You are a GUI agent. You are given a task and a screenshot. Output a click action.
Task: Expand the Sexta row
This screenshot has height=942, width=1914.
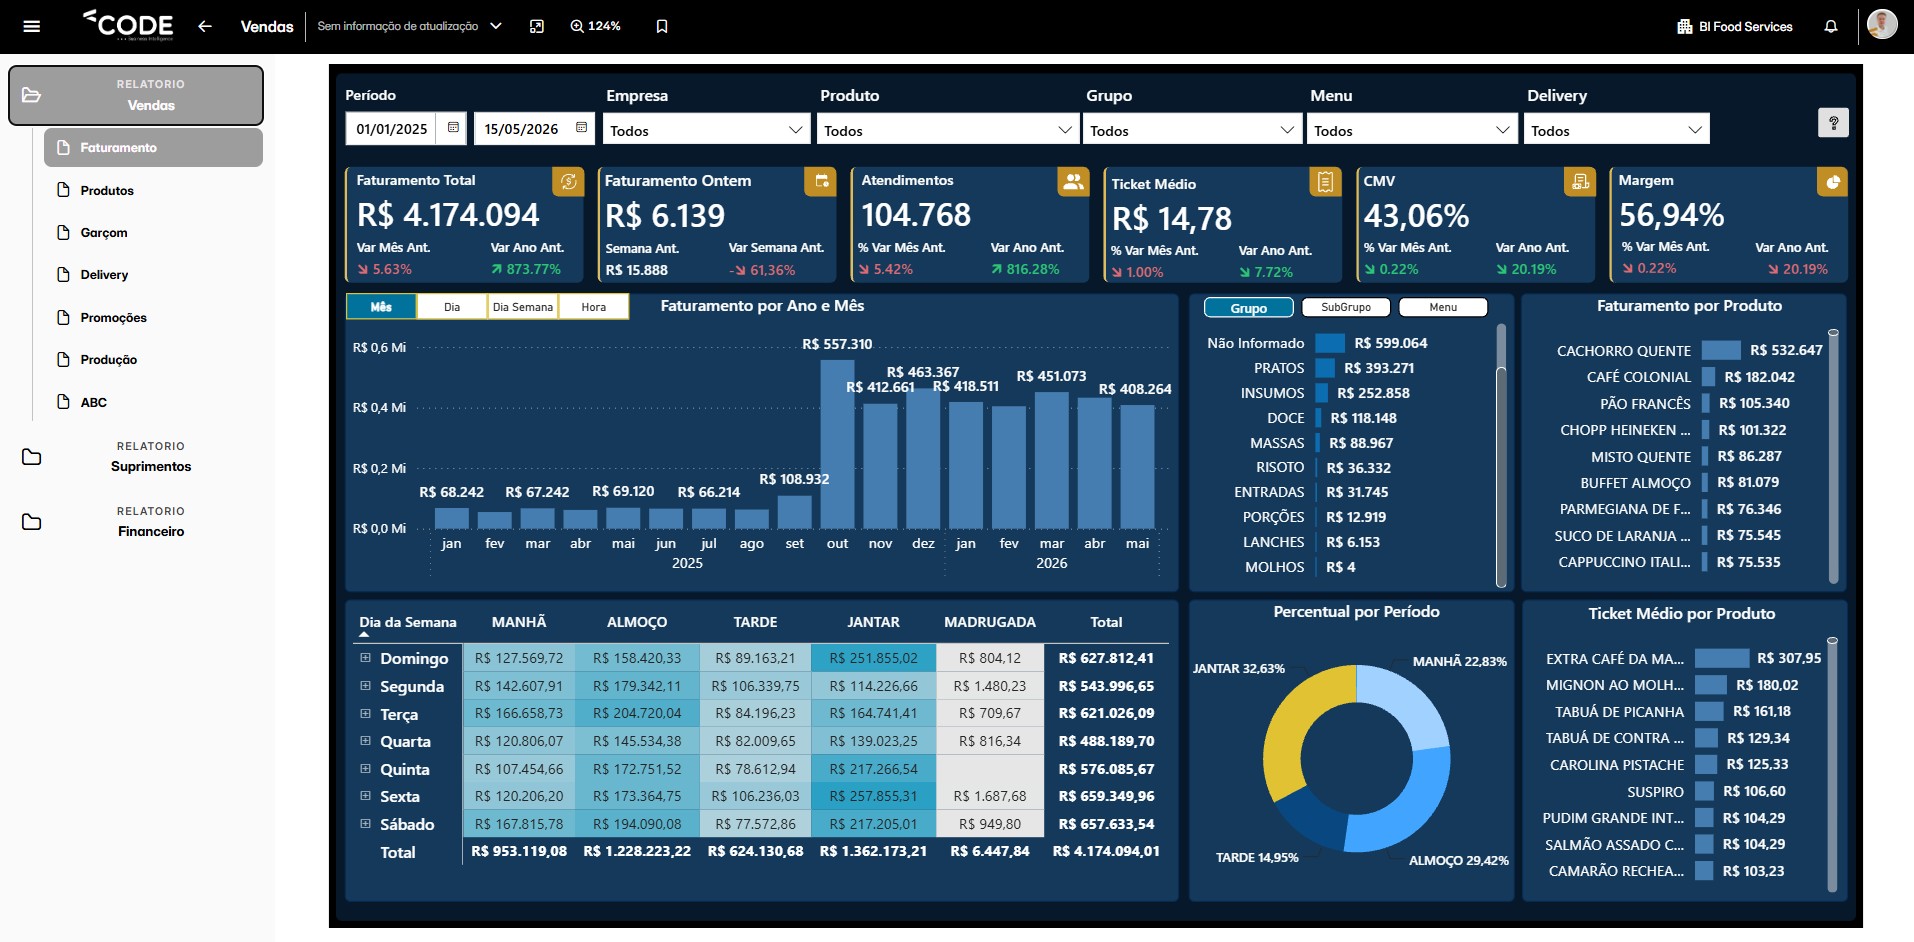366,796
